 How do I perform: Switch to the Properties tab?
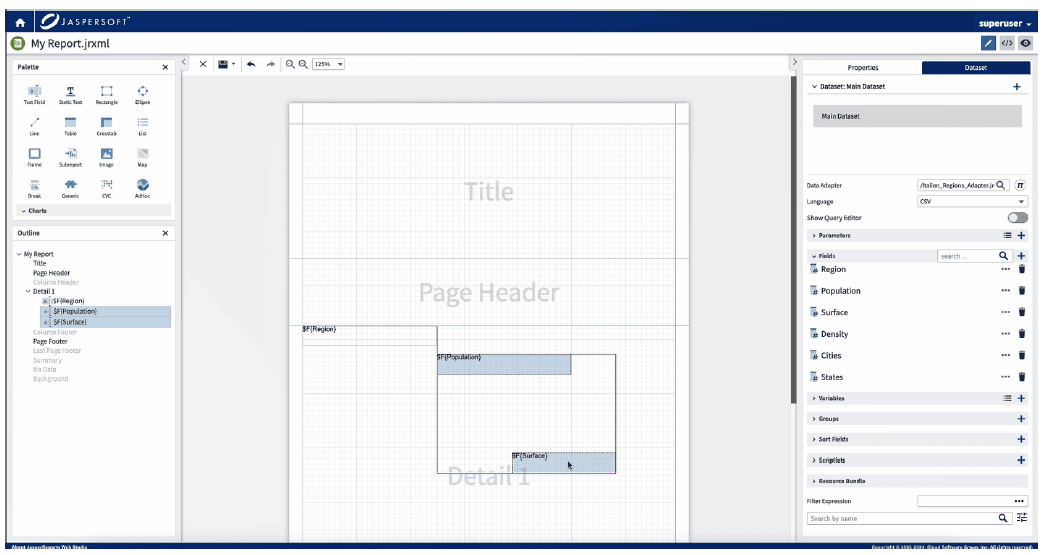tap(862, 68)
